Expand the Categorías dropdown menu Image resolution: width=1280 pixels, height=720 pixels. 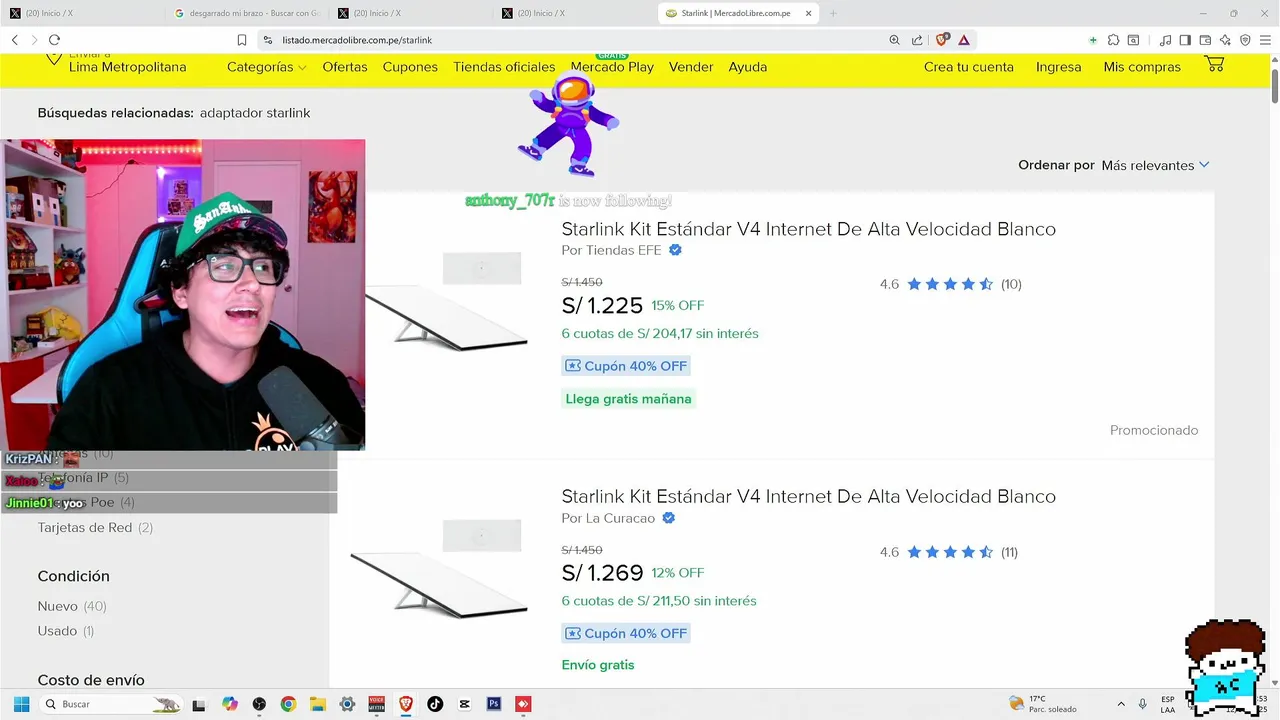pos(266,67)
